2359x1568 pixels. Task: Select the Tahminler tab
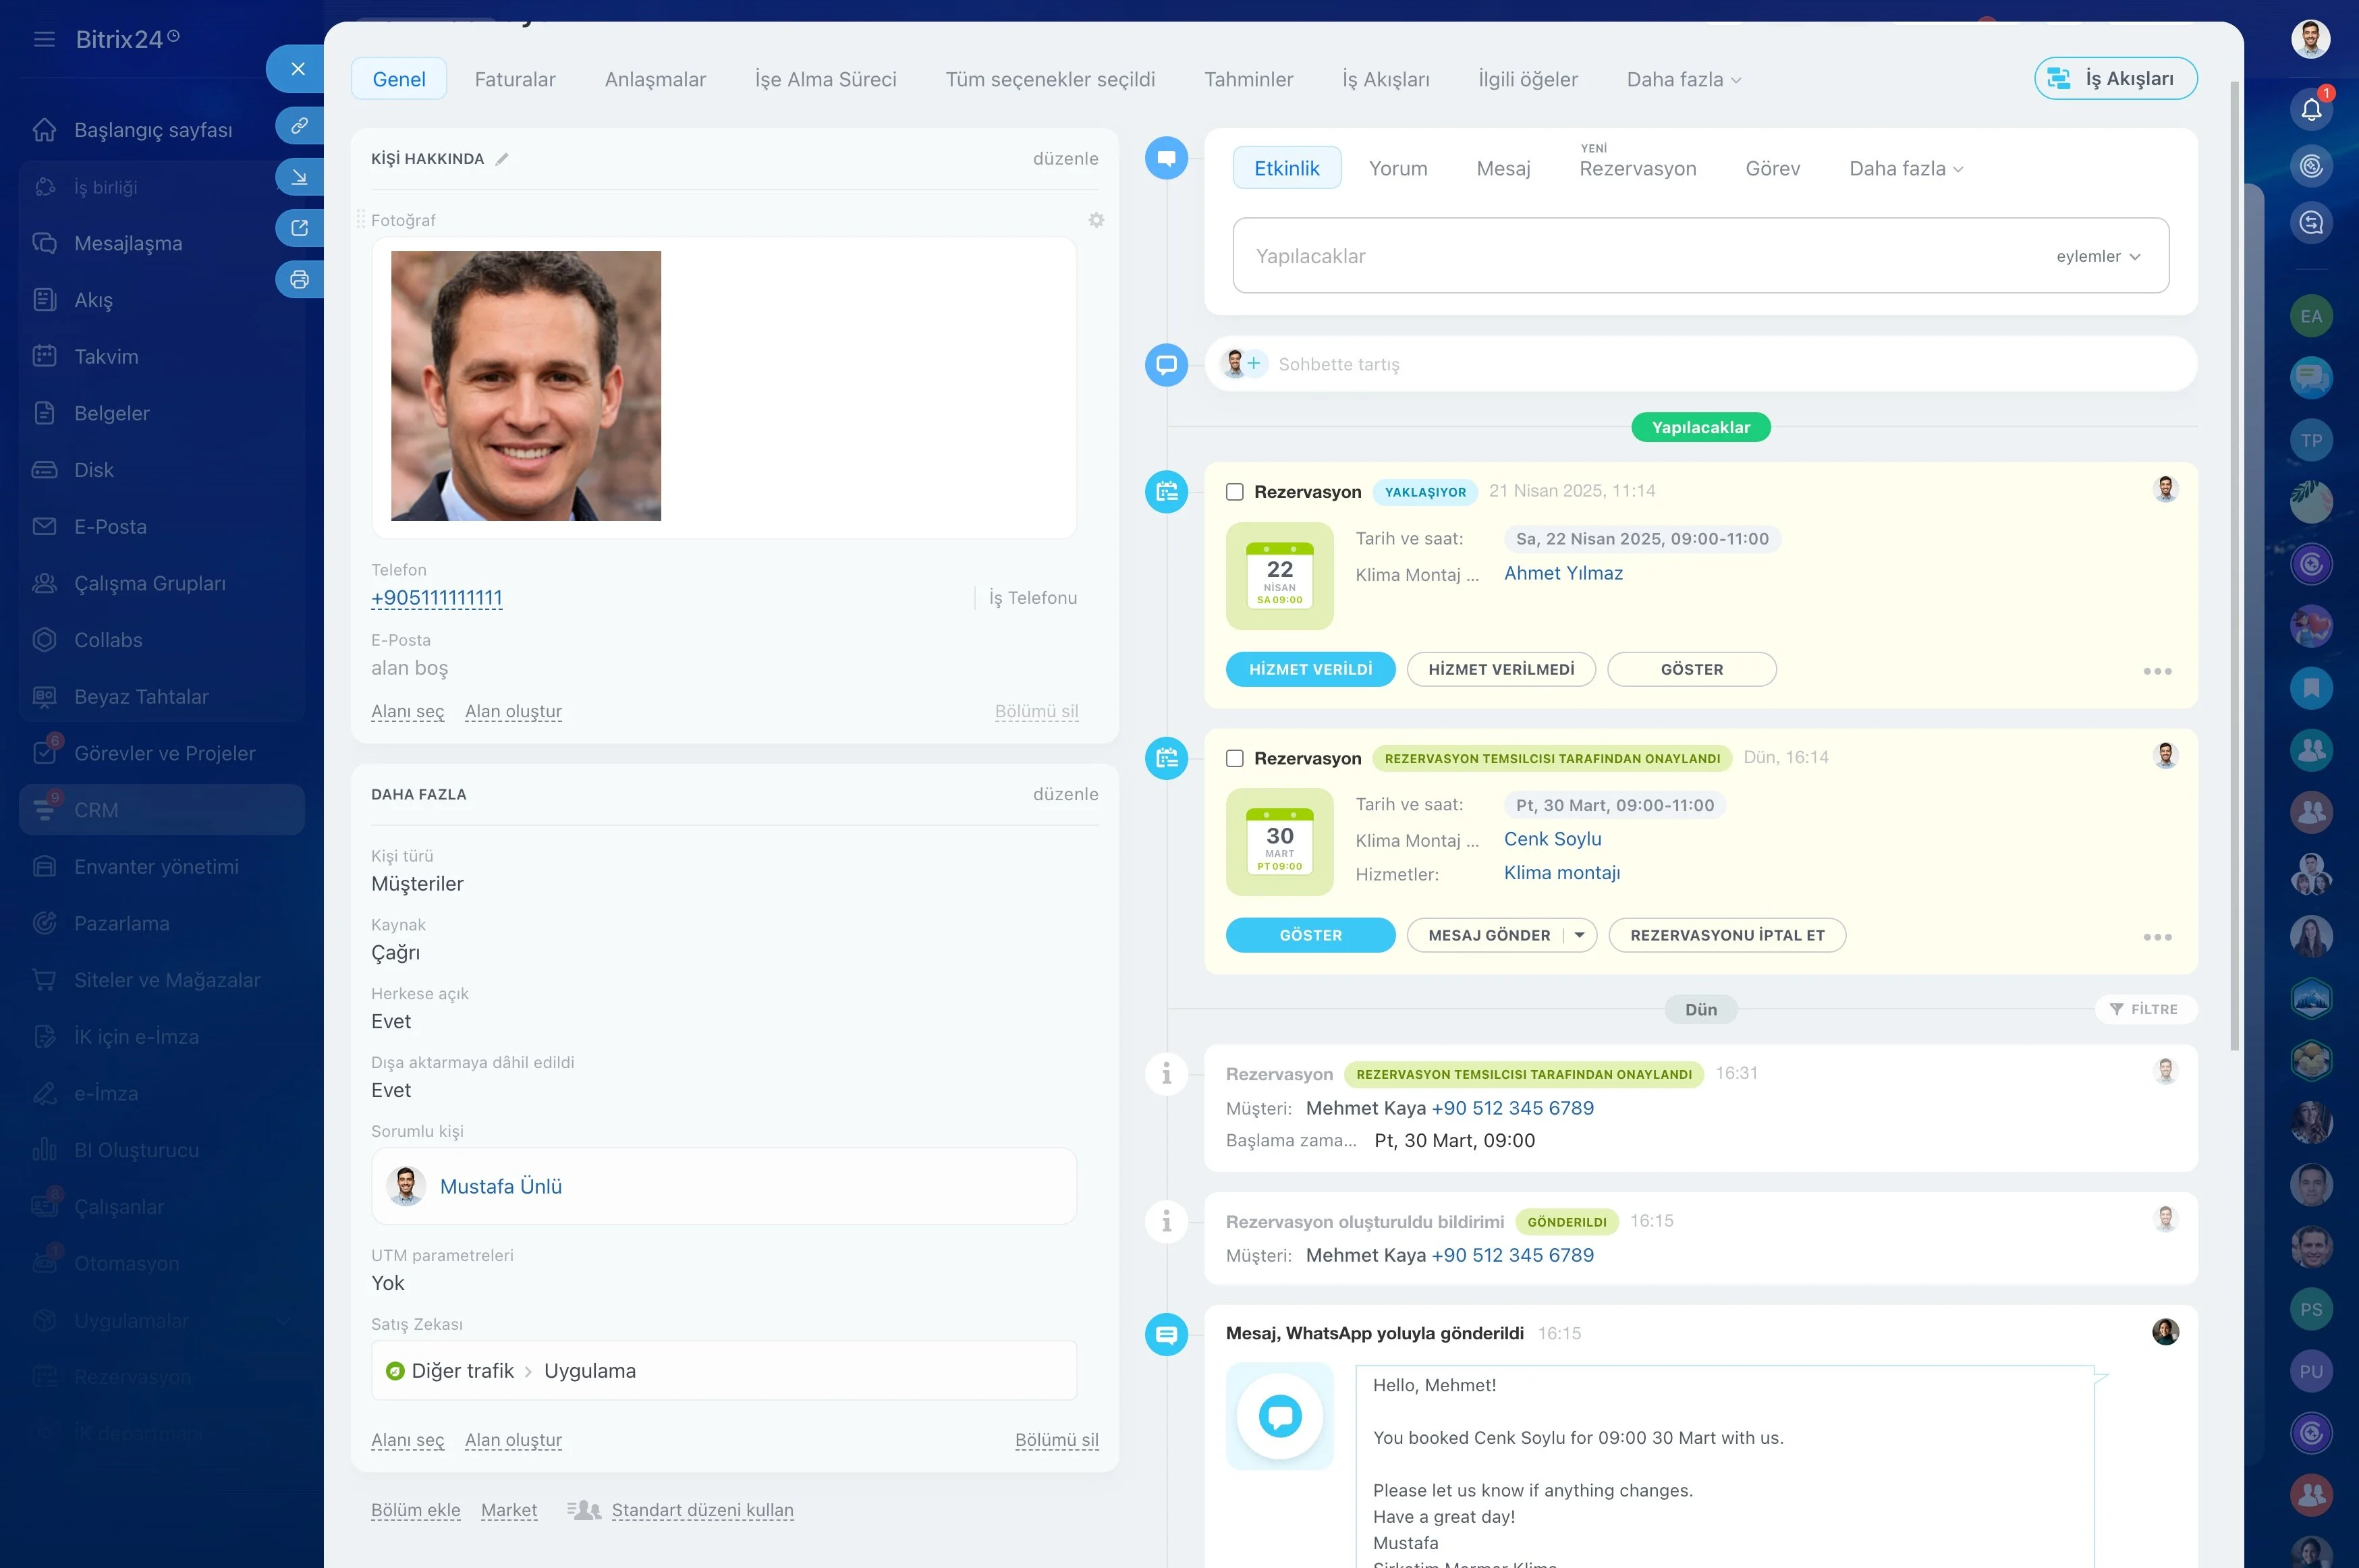[1248, 79]
